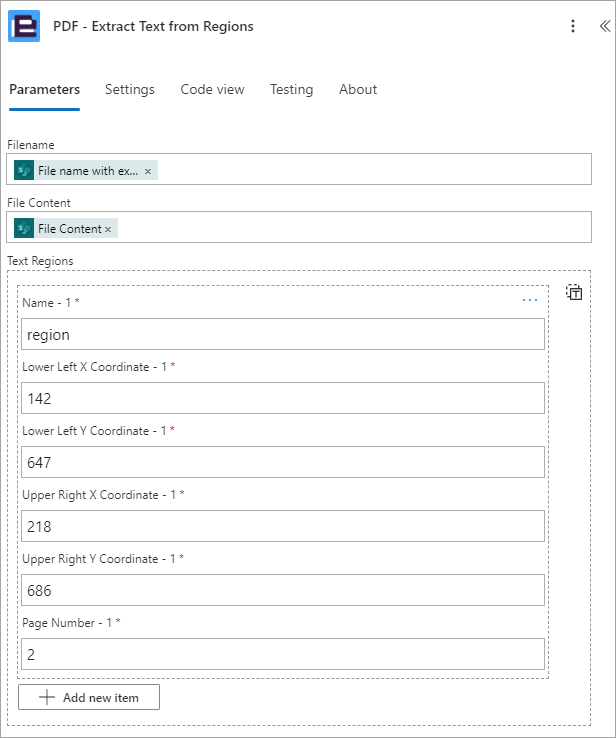616x738 pixels.
Task: Click the Encodian PDF connector icon
Action: [x=24, y=26]
